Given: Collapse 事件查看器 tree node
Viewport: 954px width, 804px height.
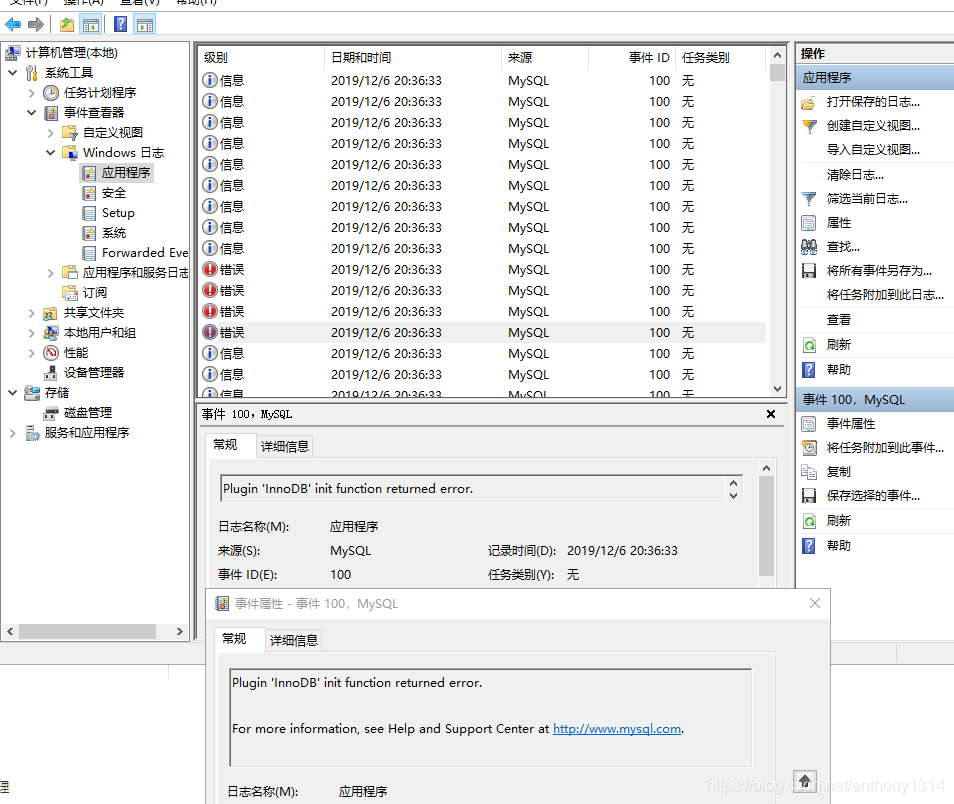Looking at the screenshot, I should tap(32, 113).
